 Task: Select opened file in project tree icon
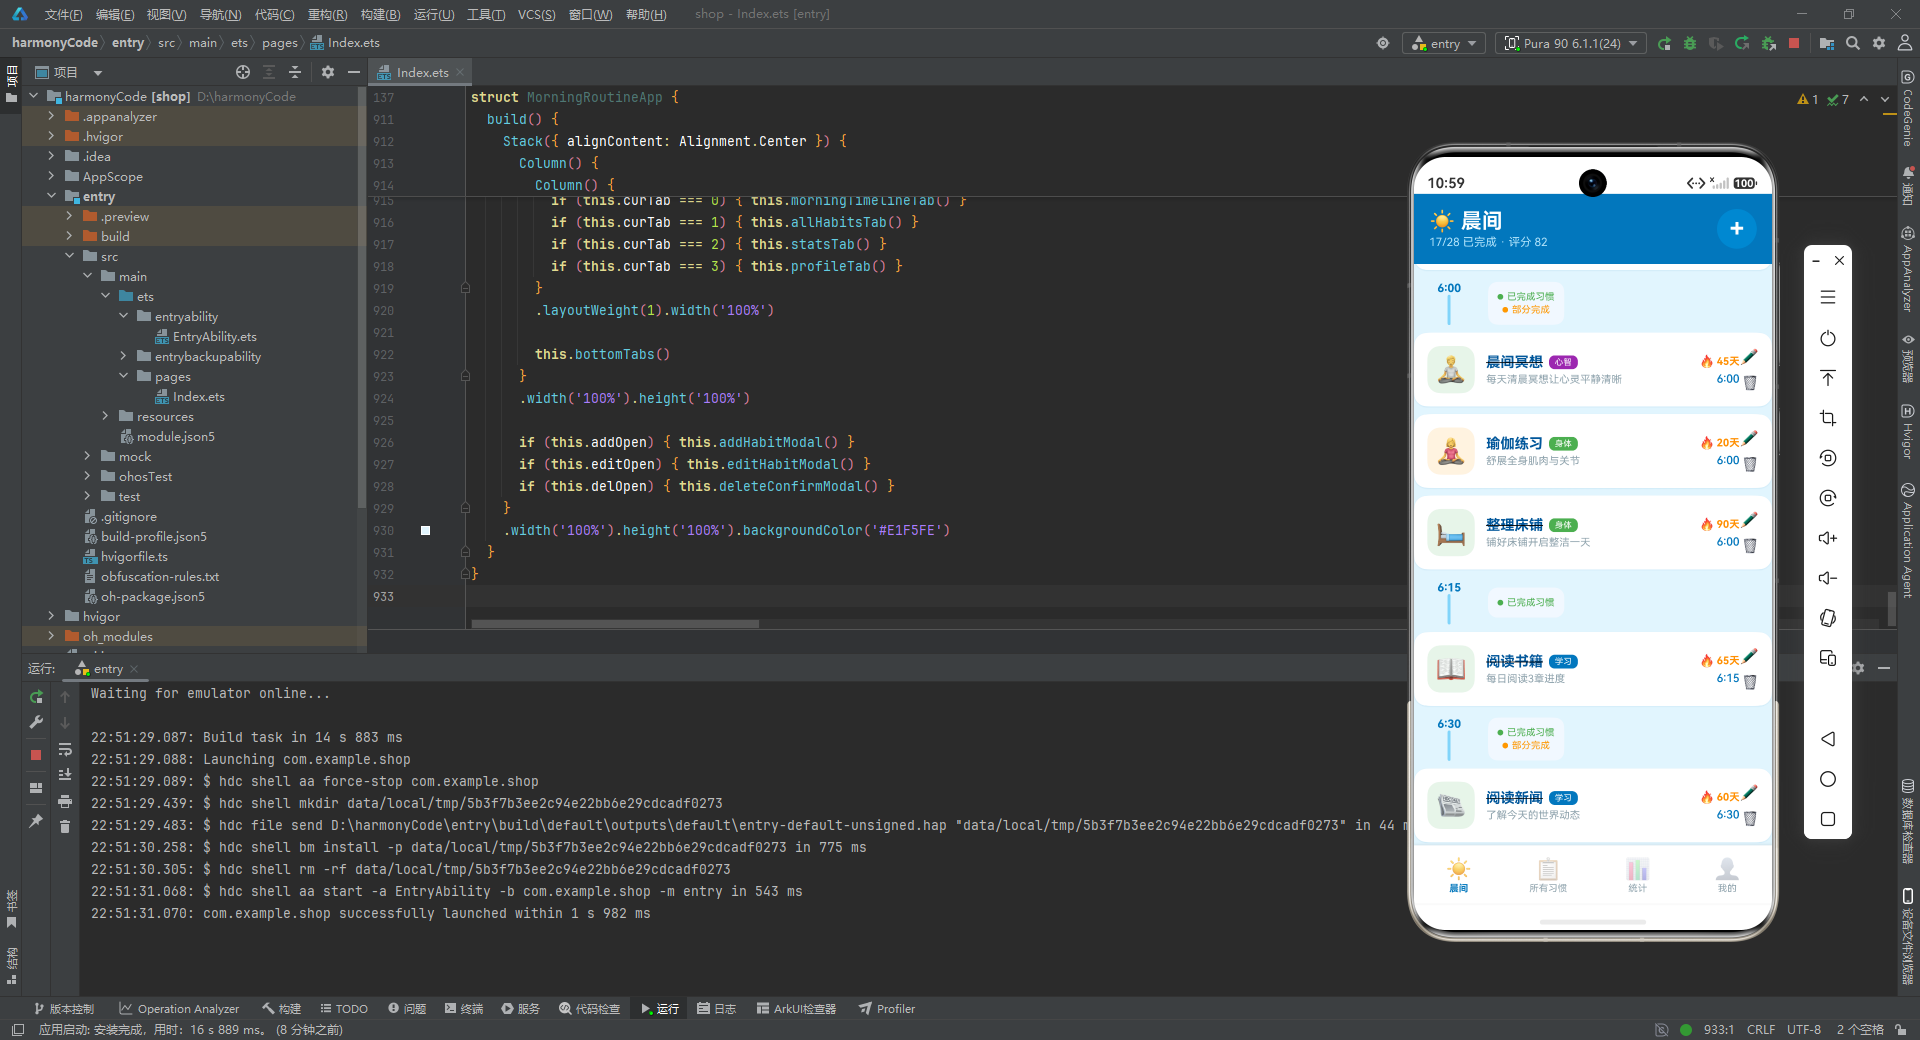click(x=243, y=72)
